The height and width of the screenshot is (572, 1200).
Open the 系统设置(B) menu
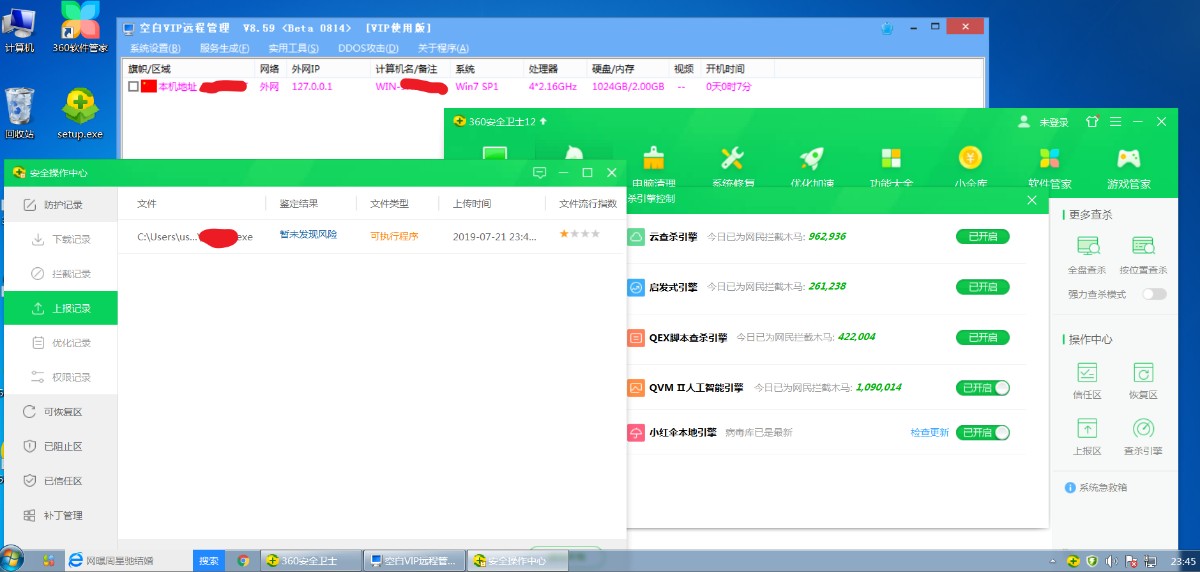click(155, 48)
